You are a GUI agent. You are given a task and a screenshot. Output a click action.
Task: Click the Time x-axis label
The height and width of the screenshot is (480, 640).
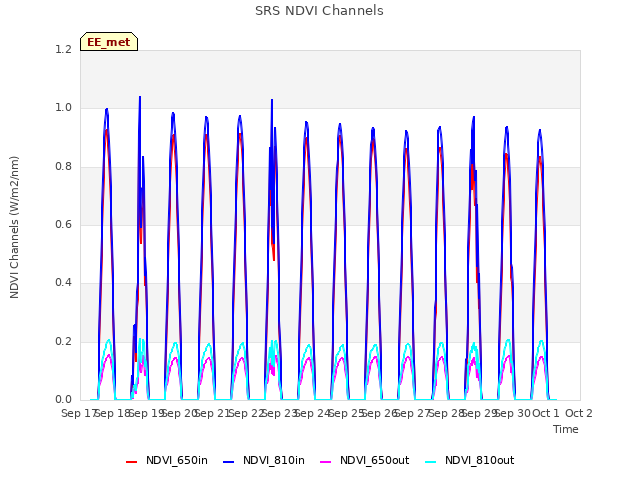point(566,429)
